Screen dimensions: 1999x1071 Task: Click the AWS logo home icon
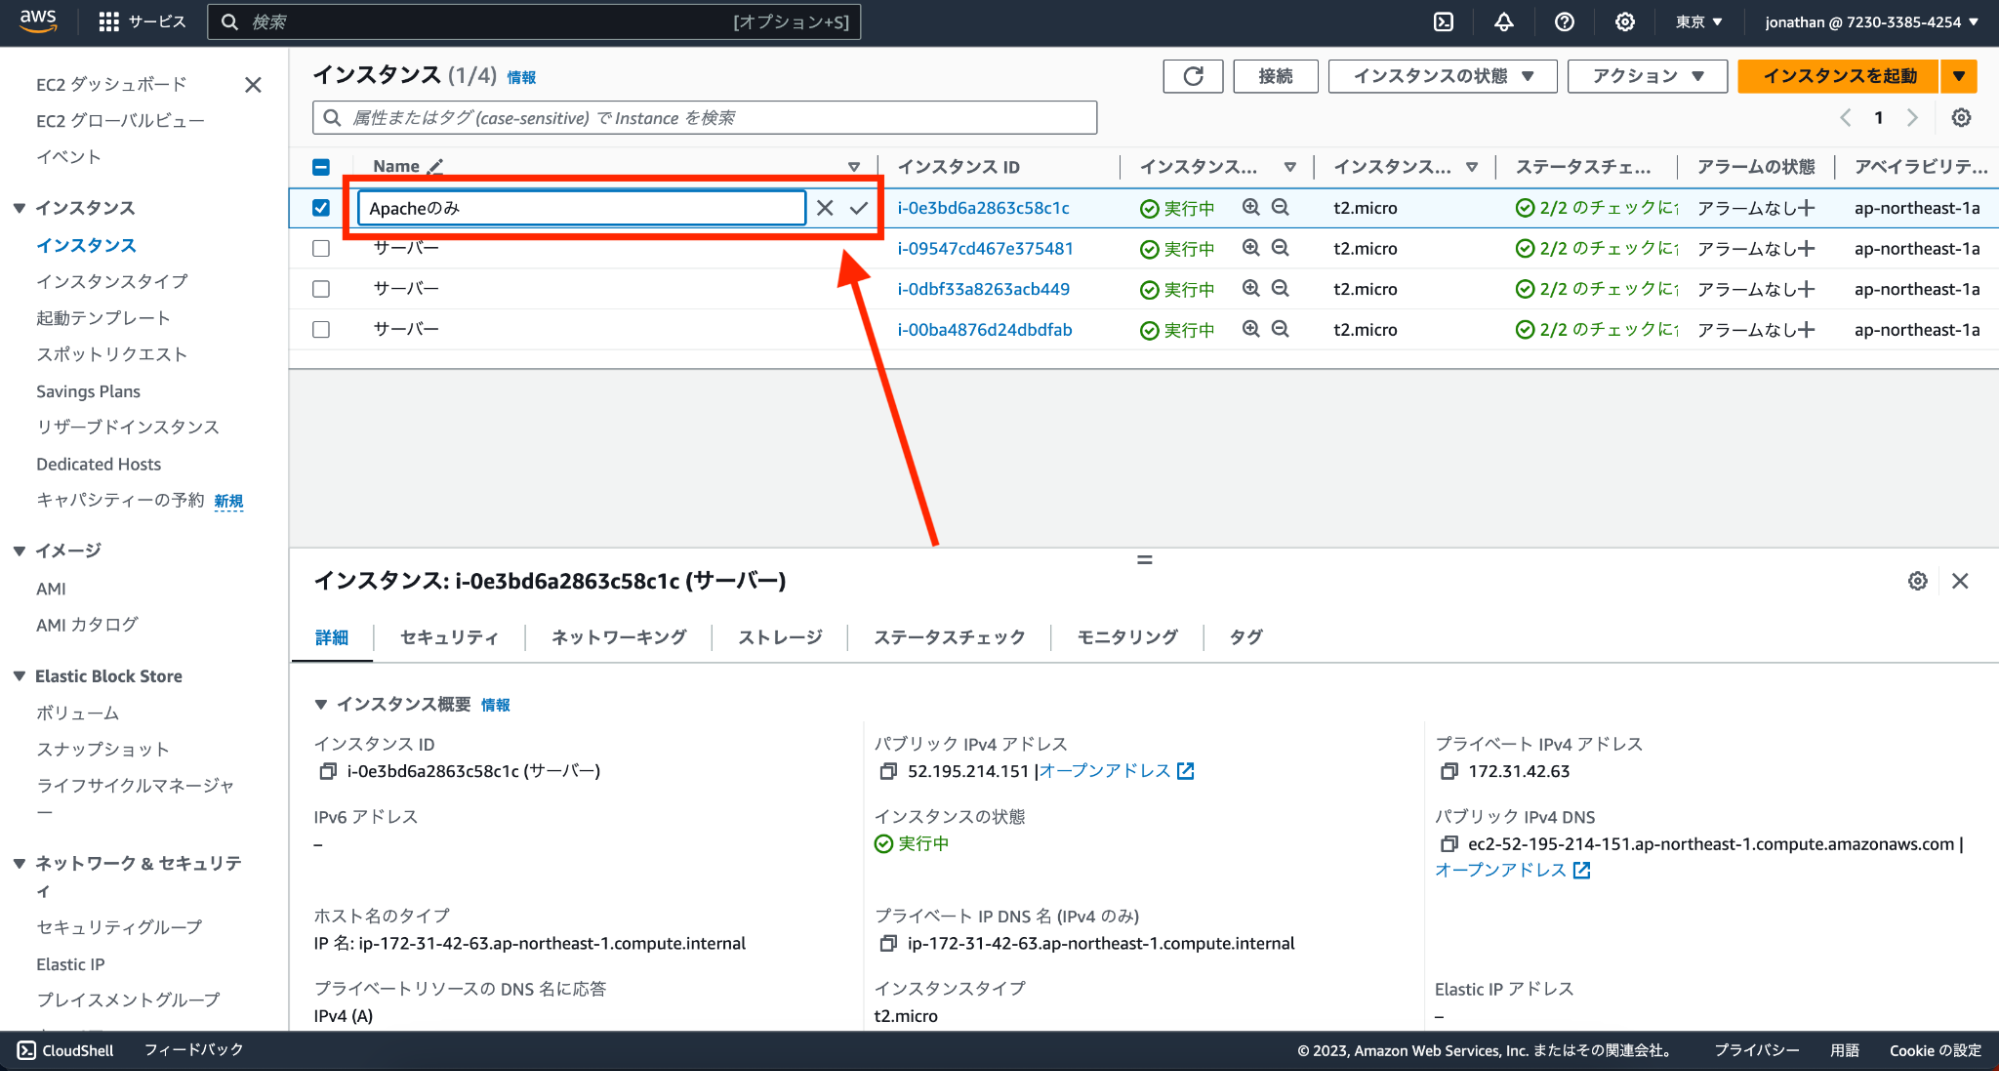[38, 21]
